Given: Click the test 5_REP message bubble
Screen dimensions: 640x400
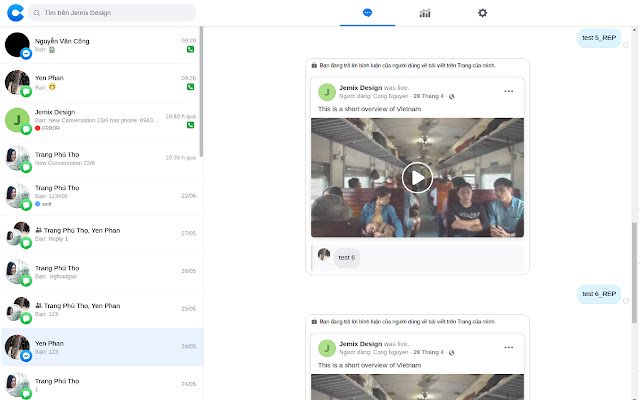Looking at the screenshot, I should 599,38.
